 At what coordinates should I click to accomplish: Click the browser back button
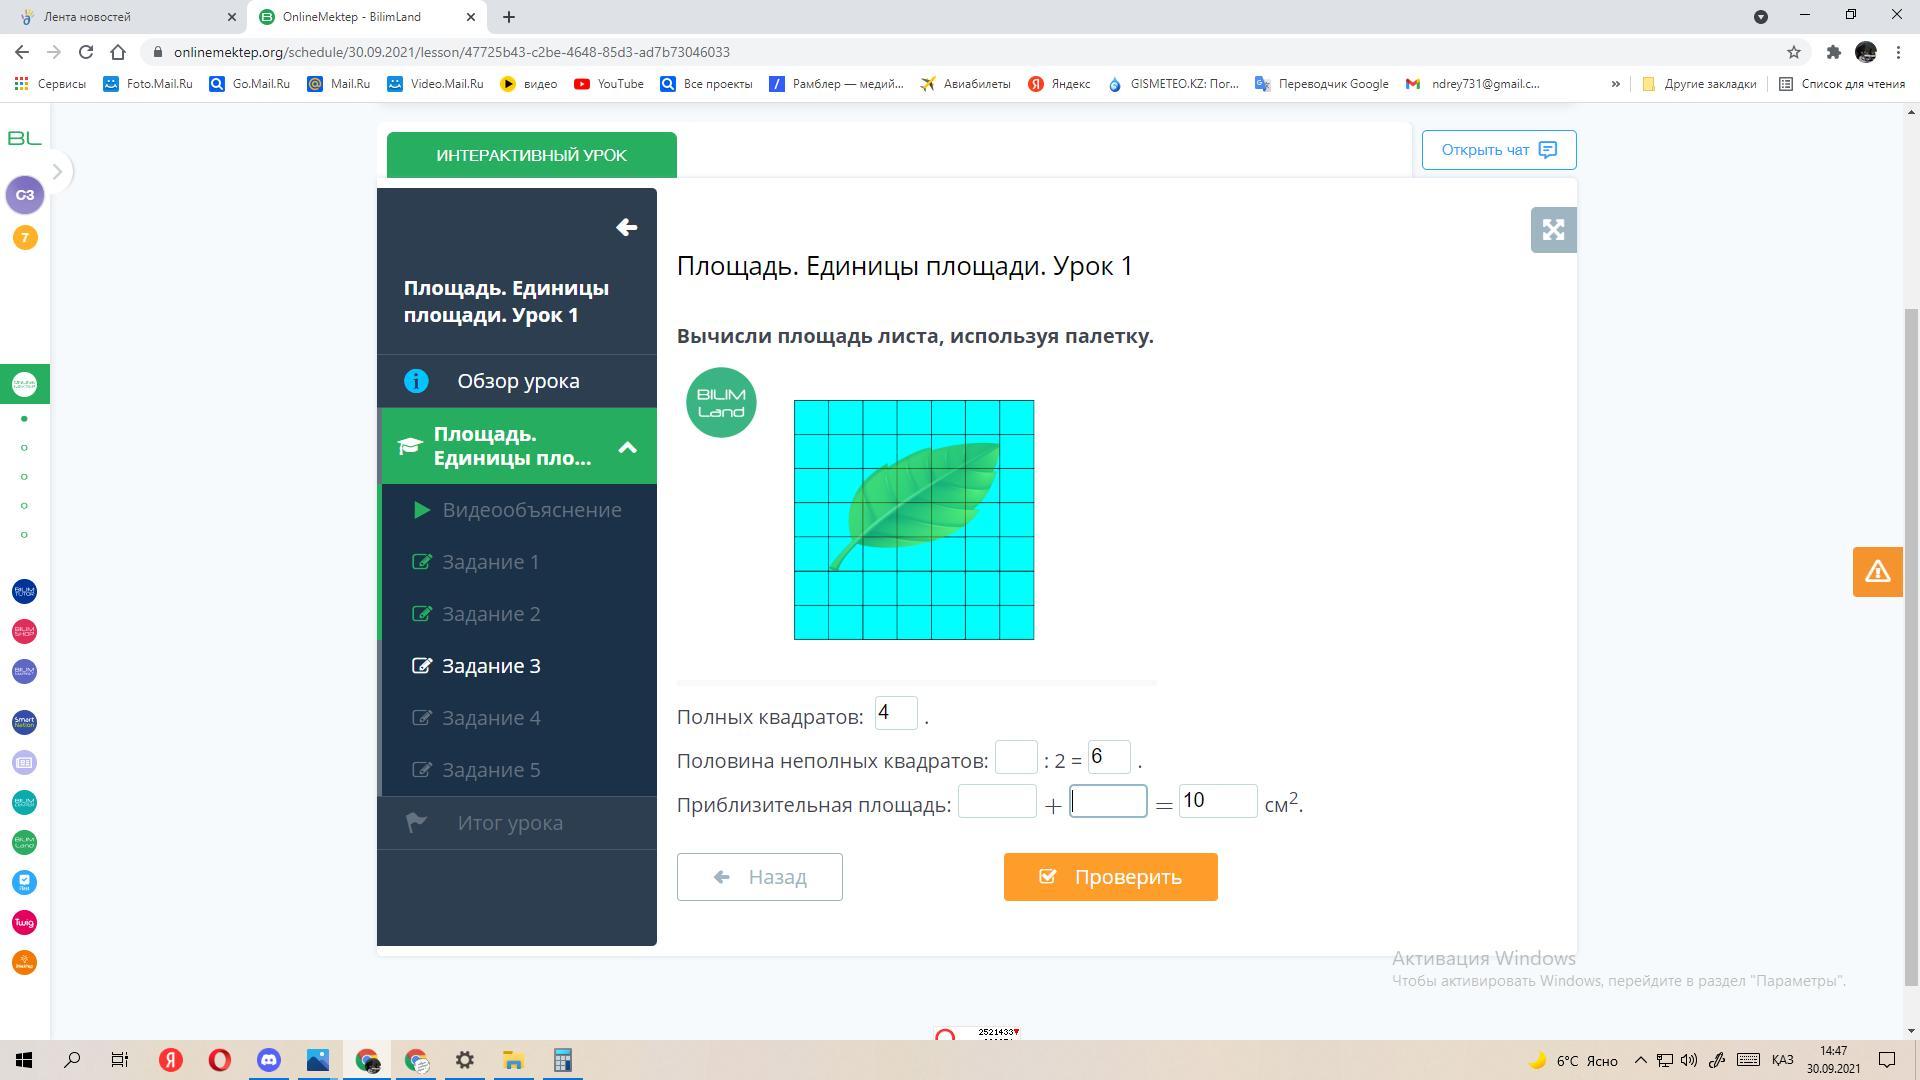[22, 52]
